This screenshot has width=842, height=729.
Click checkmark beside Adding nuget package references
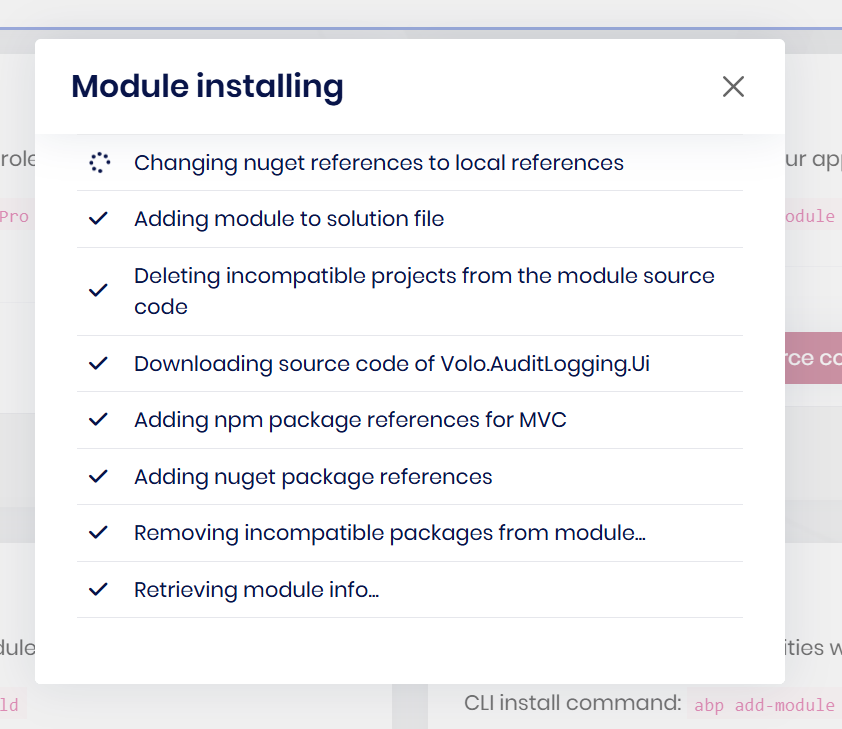pos(98,477)
